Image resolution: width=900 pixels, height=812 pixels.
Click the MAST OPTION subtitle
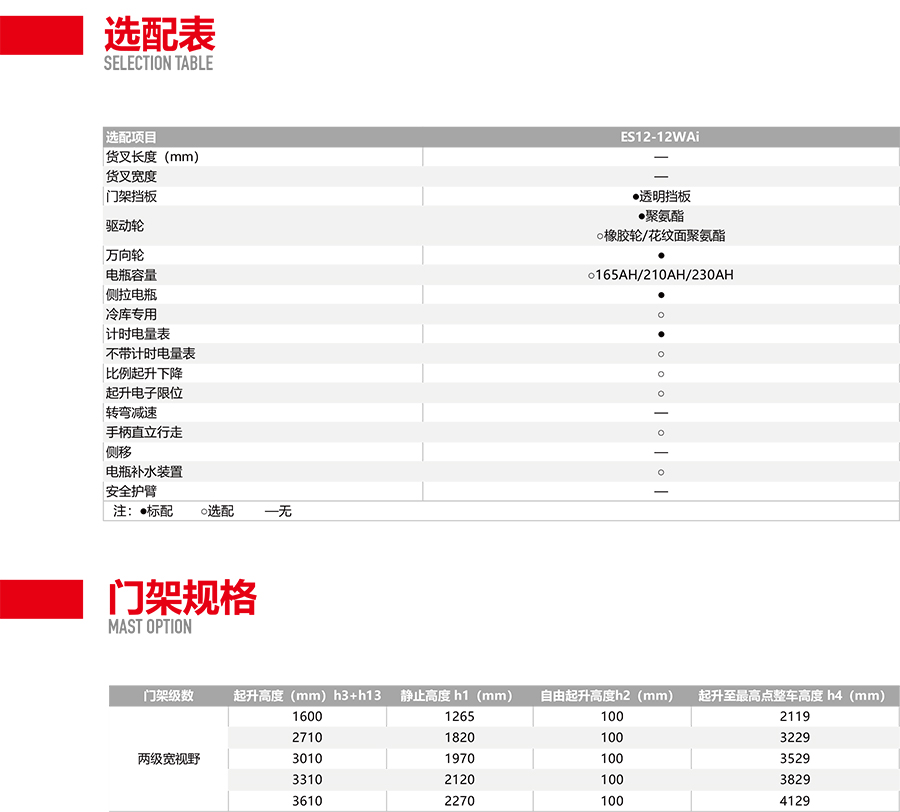click(x=150, y=627)
